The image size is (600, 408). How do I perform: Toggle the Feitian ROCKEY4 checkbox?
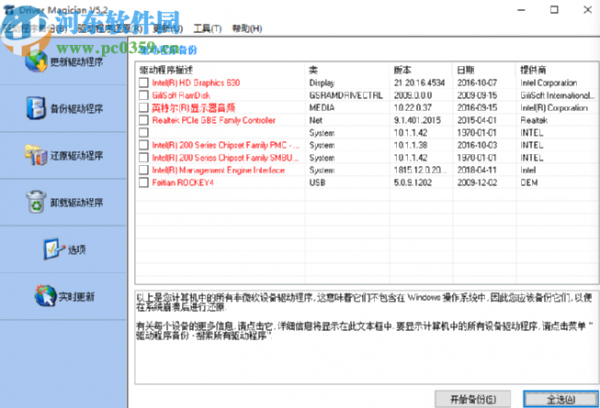[x=144, y=183]
